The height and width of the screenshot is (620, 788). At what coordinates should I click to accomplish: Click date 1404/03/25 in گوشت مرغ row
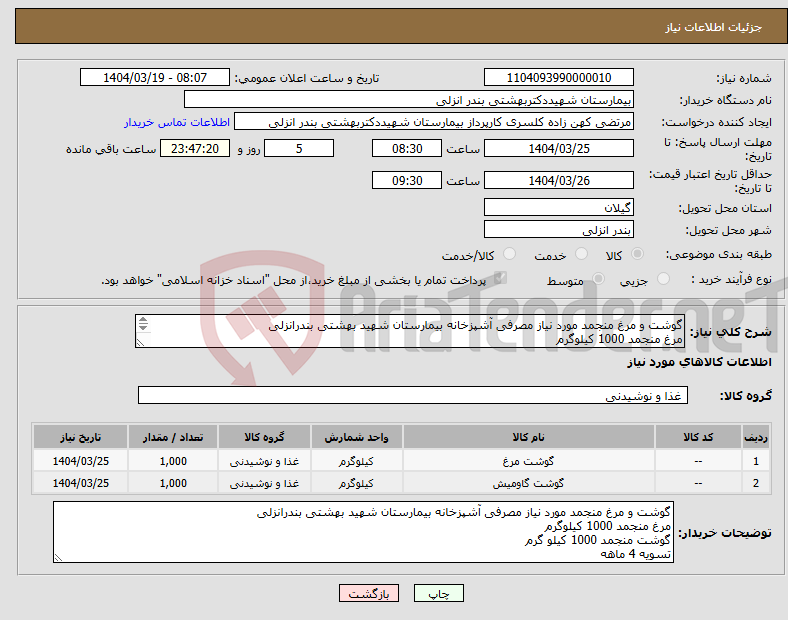pyautogui.click(x=80, y=461)
